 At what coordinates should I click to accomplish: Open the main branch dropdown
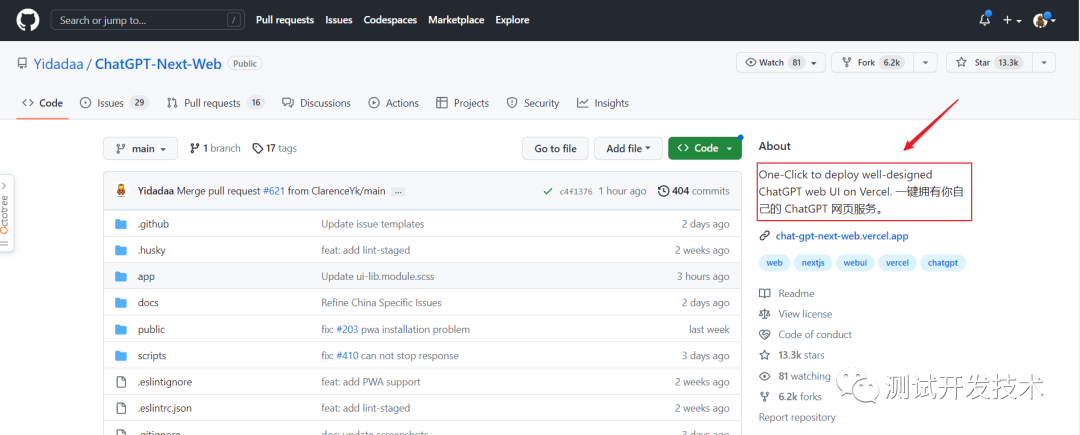click(141, 148)
